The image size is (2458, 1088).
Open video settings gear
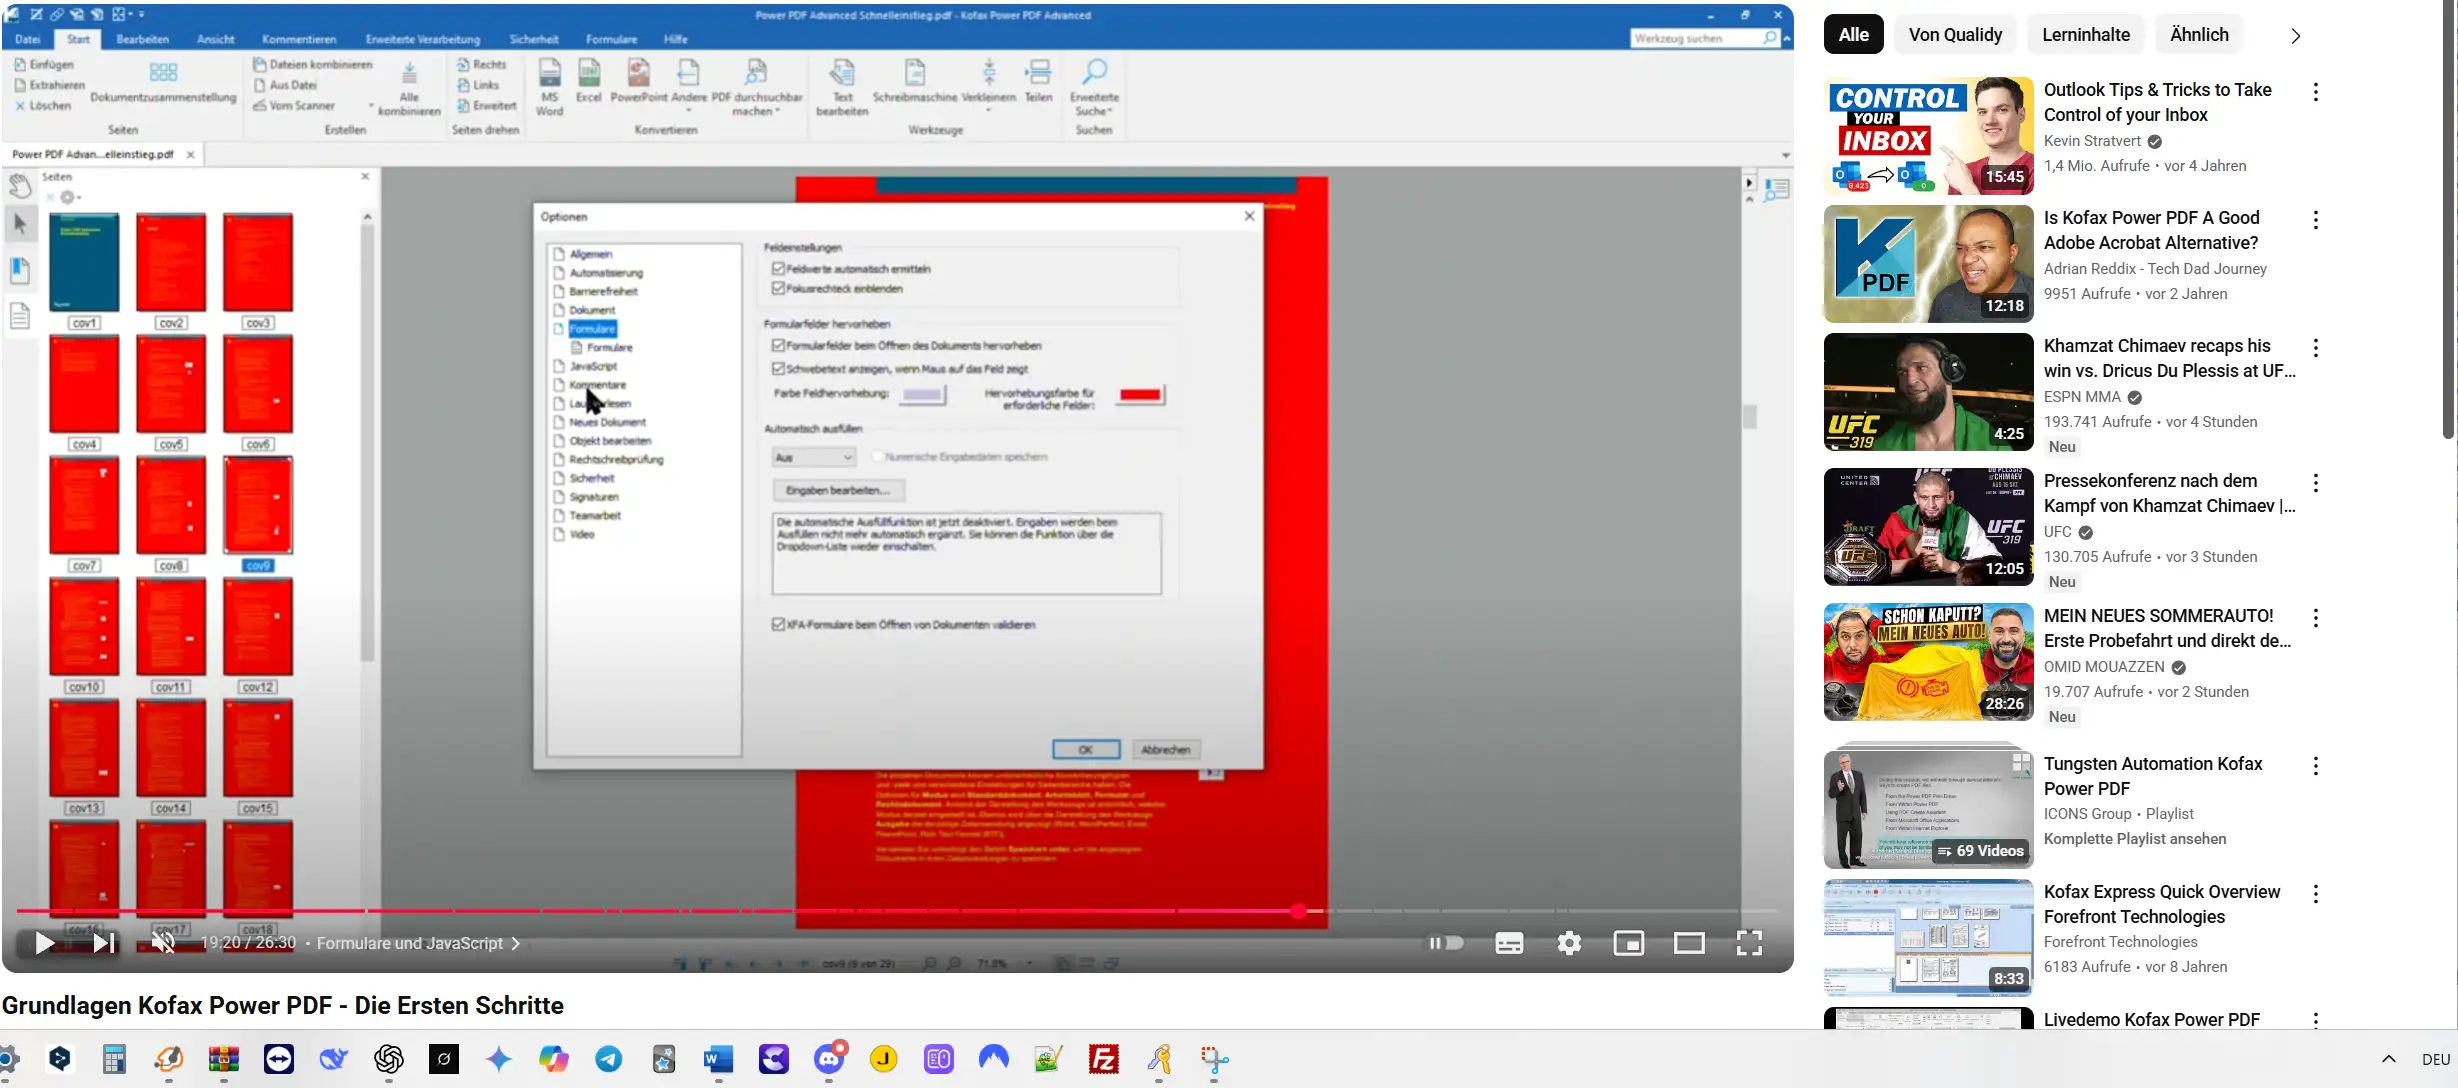[1569, 943]
